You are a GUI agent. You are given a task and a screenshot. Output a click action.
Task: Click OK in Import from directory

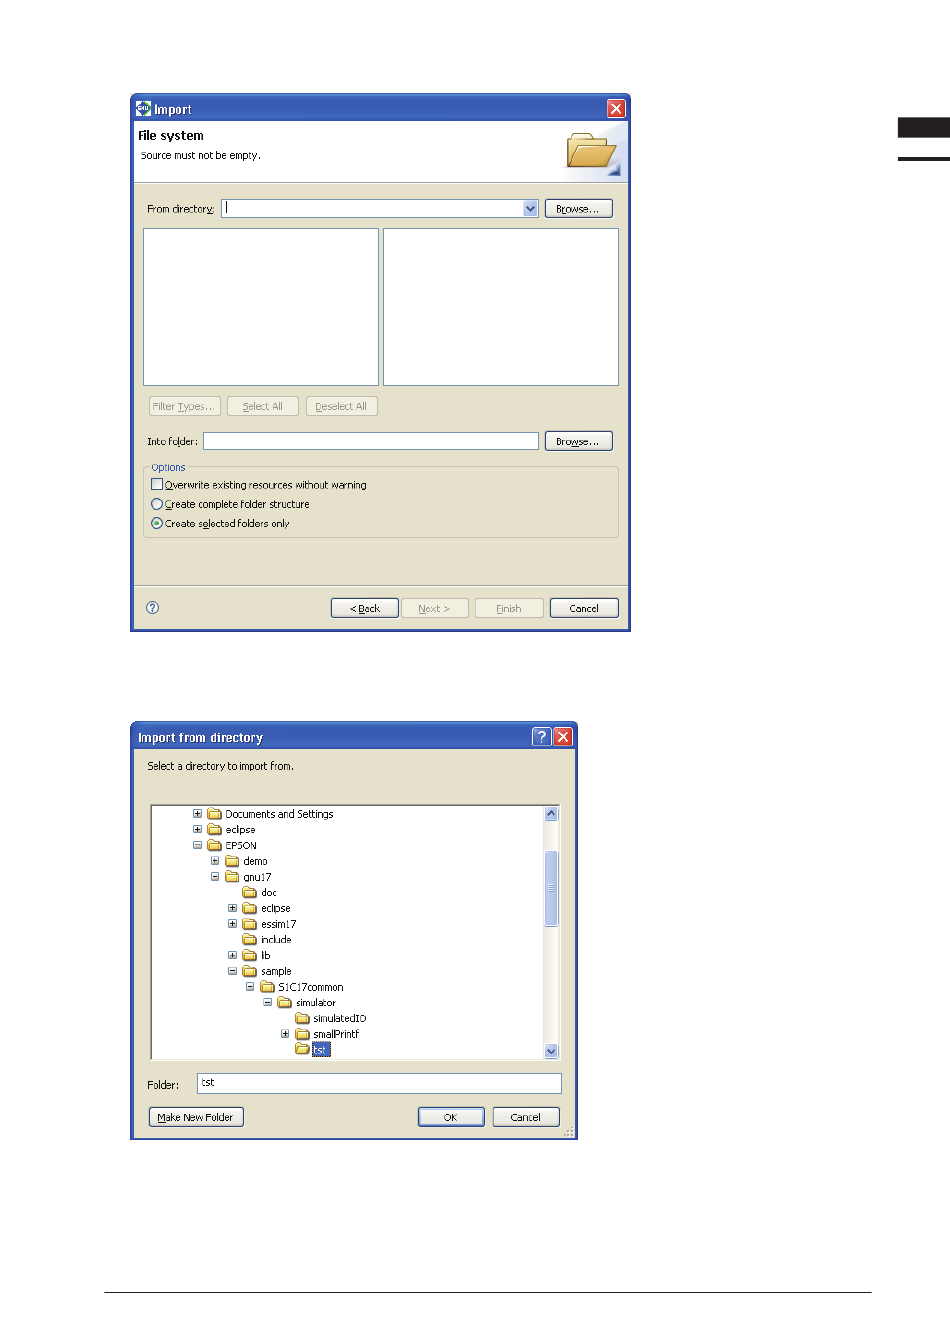pyautogui.click(x=451, y=1117)
